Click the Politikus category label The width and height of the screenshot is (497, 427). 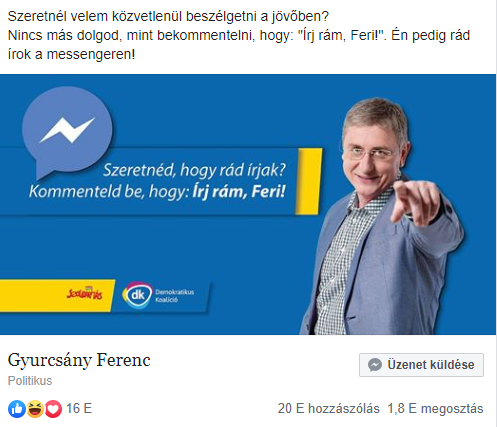click(x=30, y=381)
